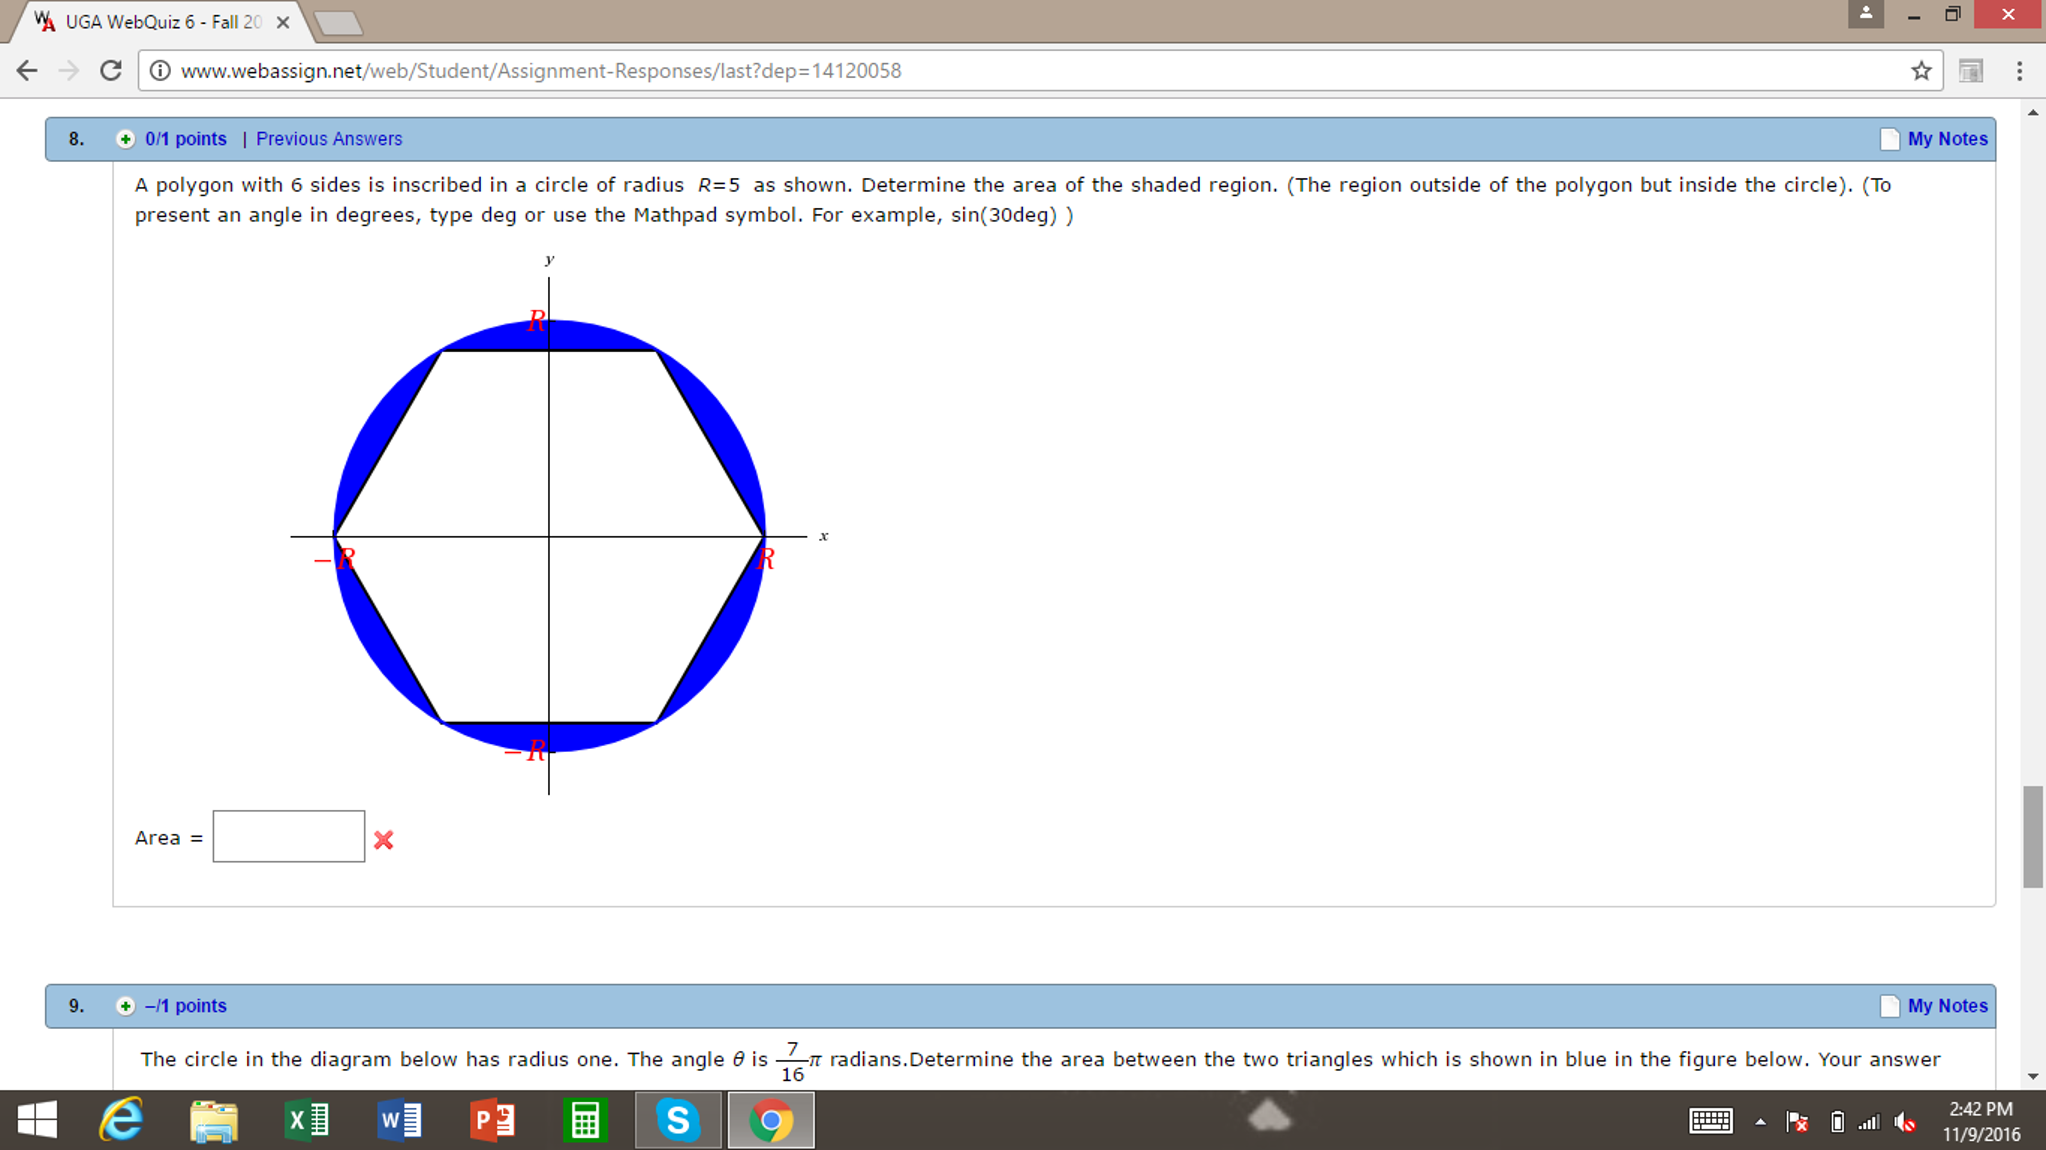
Task: Open the Calculator app from the taskbar
Action: [585, 1120]
